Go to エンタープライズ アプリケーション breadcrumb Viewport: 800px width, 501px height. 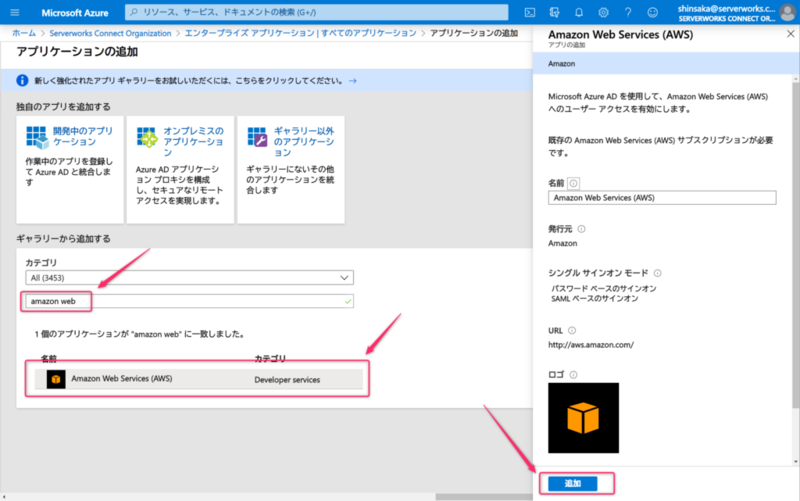click(x=301, y=33)
